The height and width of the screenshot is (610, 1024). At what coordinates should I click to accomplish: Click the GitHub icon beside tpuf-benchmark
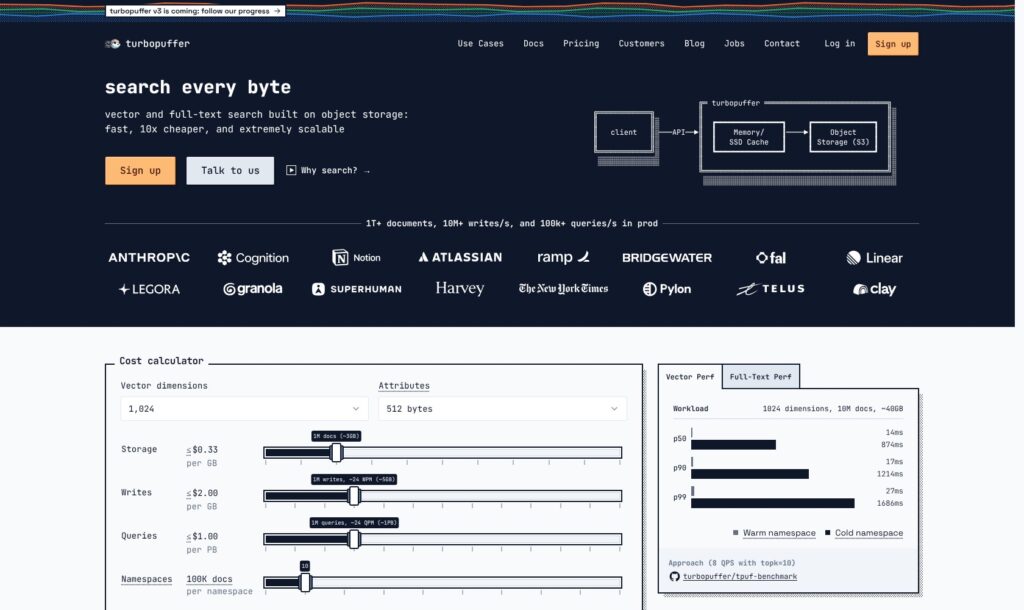click(x=675, y=576)
